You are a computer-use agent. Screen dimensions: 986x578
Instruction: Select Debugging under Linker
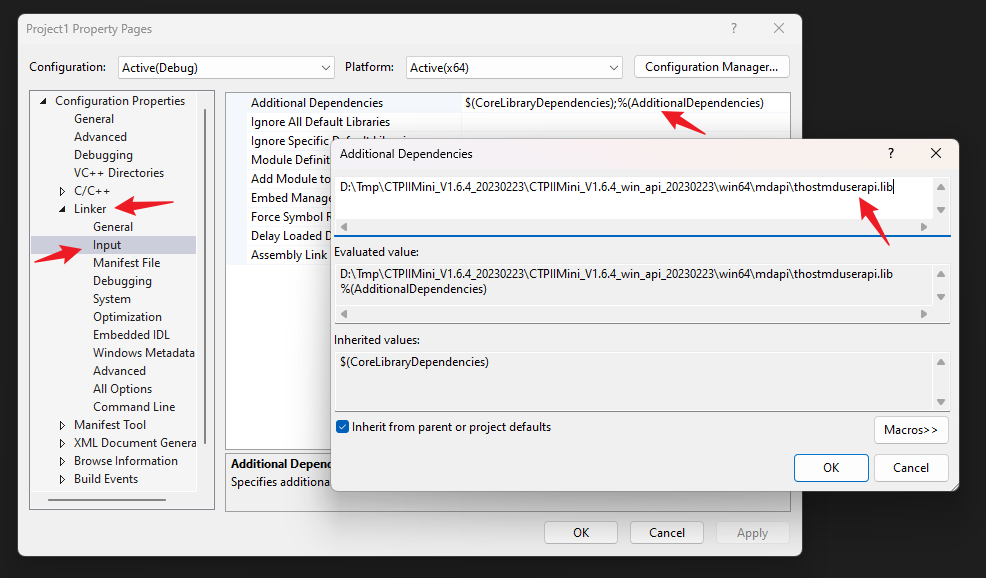122,281
